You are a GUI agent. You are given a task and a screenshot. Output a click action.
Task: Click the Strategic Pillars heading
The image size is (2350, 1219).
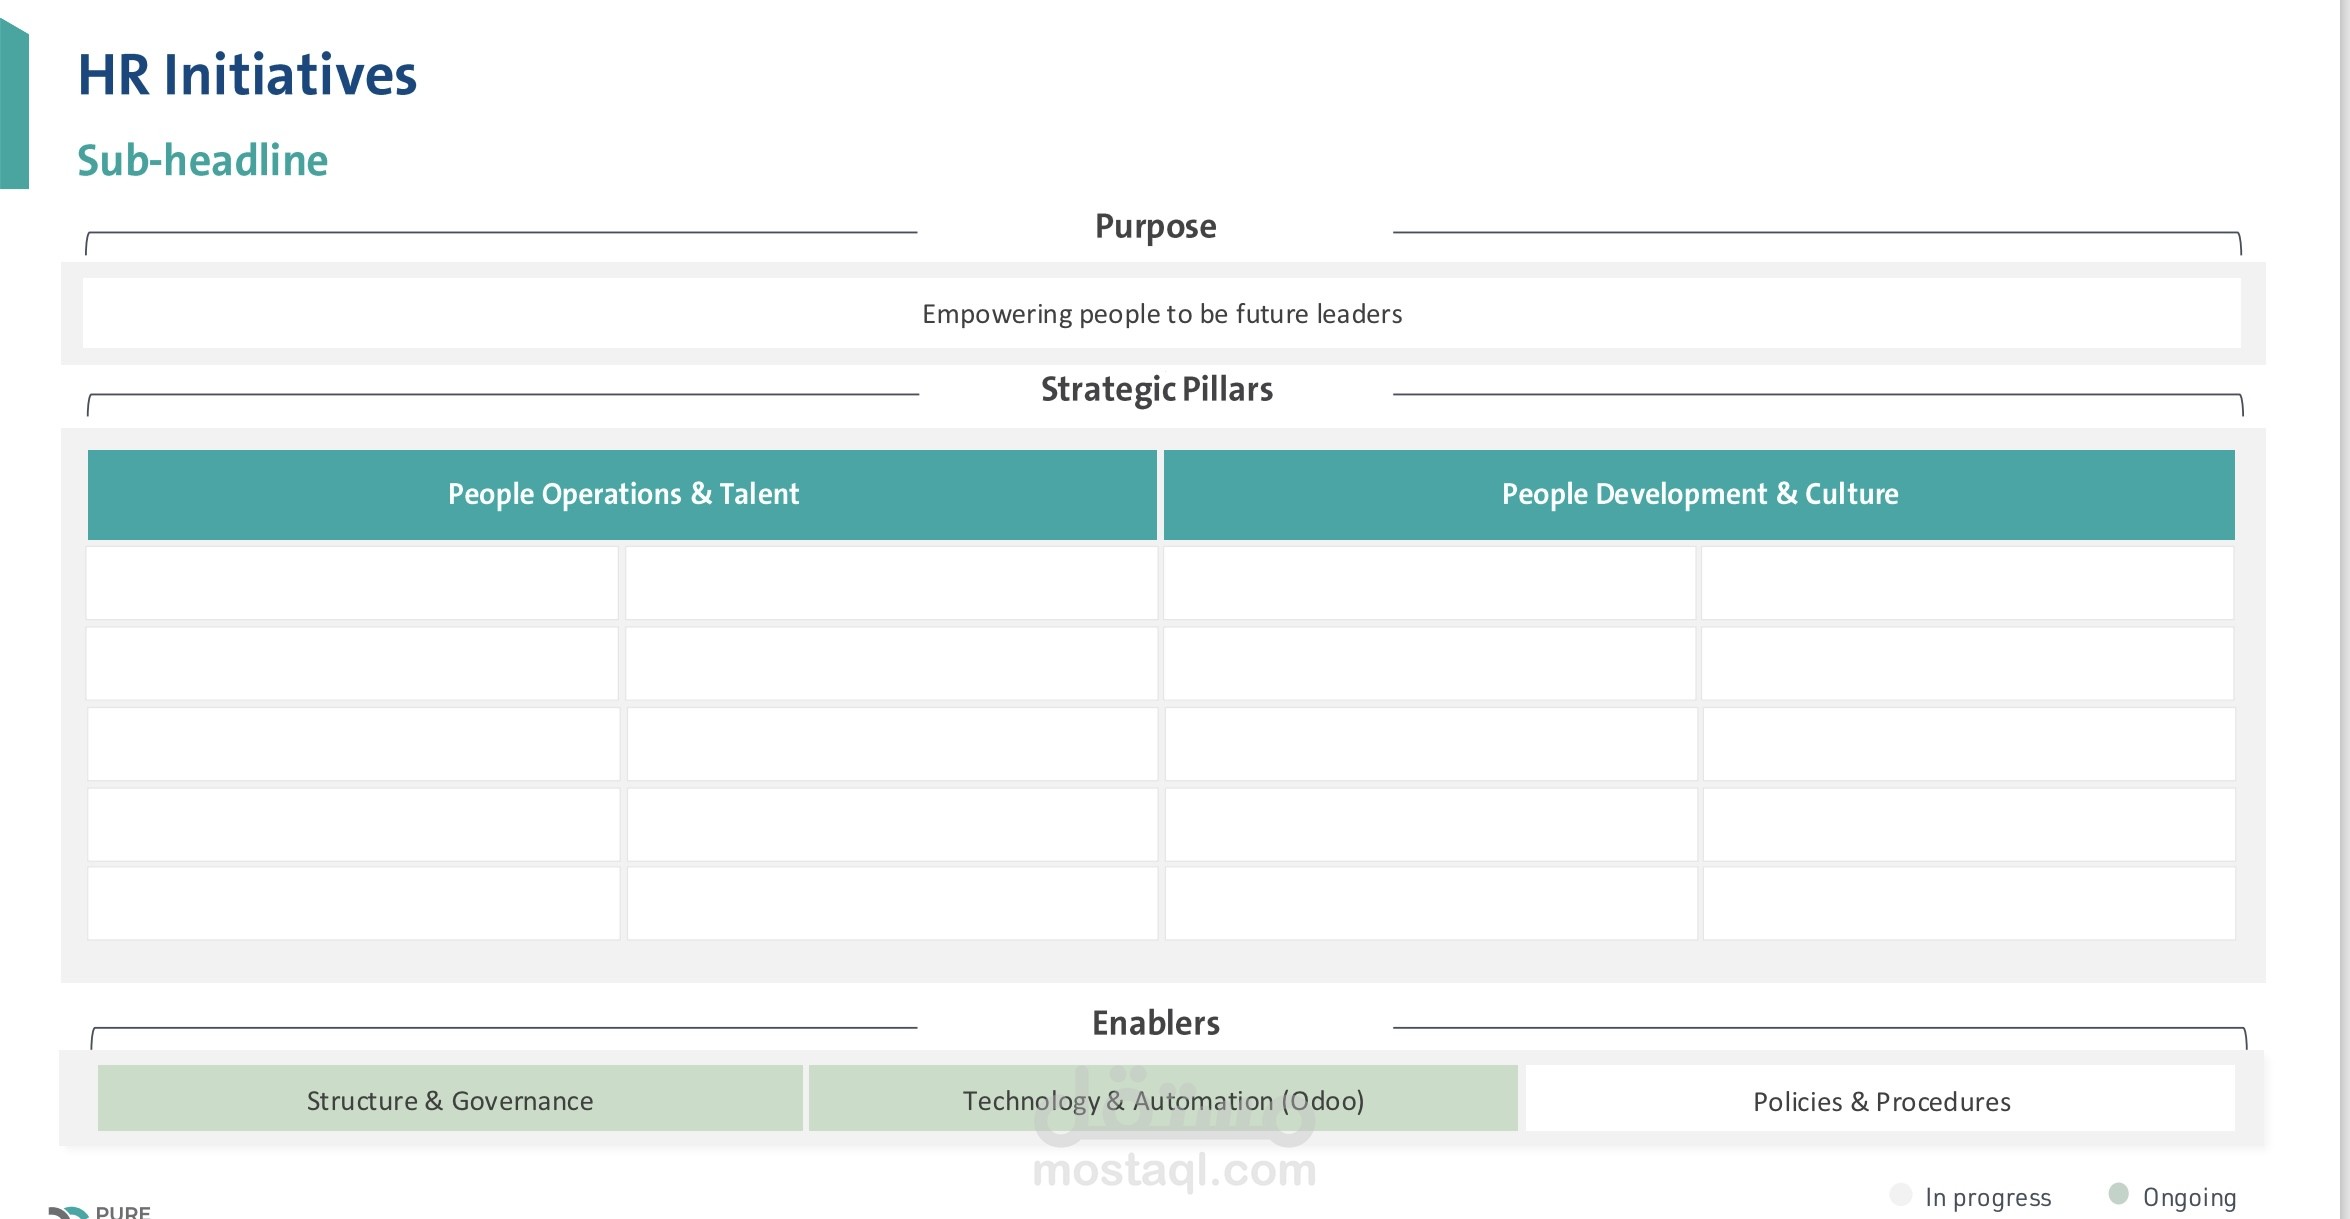[x=1157, y=389]
